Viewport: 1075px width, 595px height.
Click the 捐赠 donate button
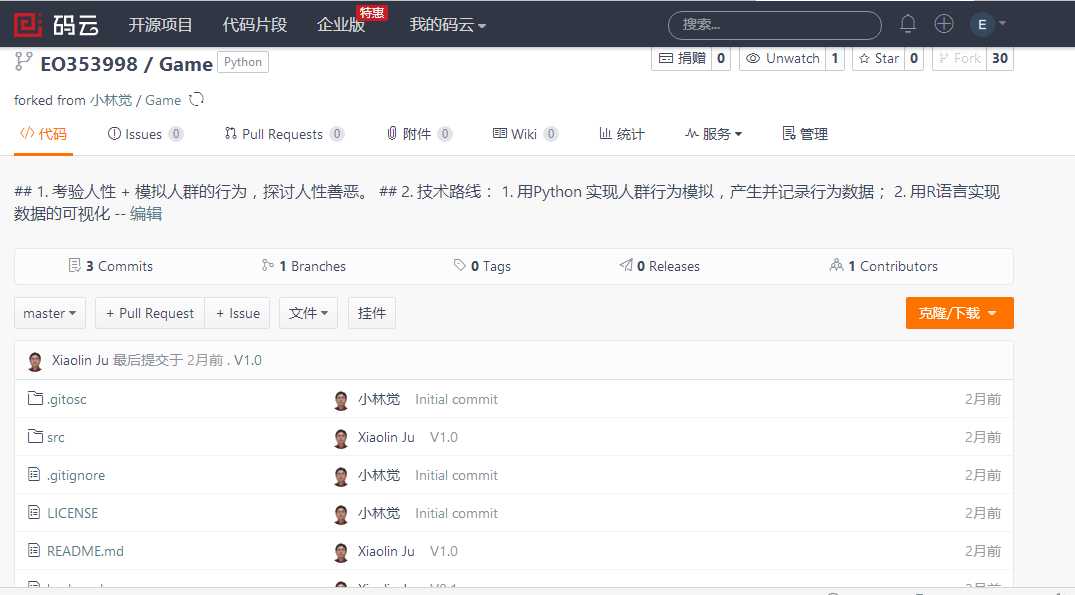681,58
